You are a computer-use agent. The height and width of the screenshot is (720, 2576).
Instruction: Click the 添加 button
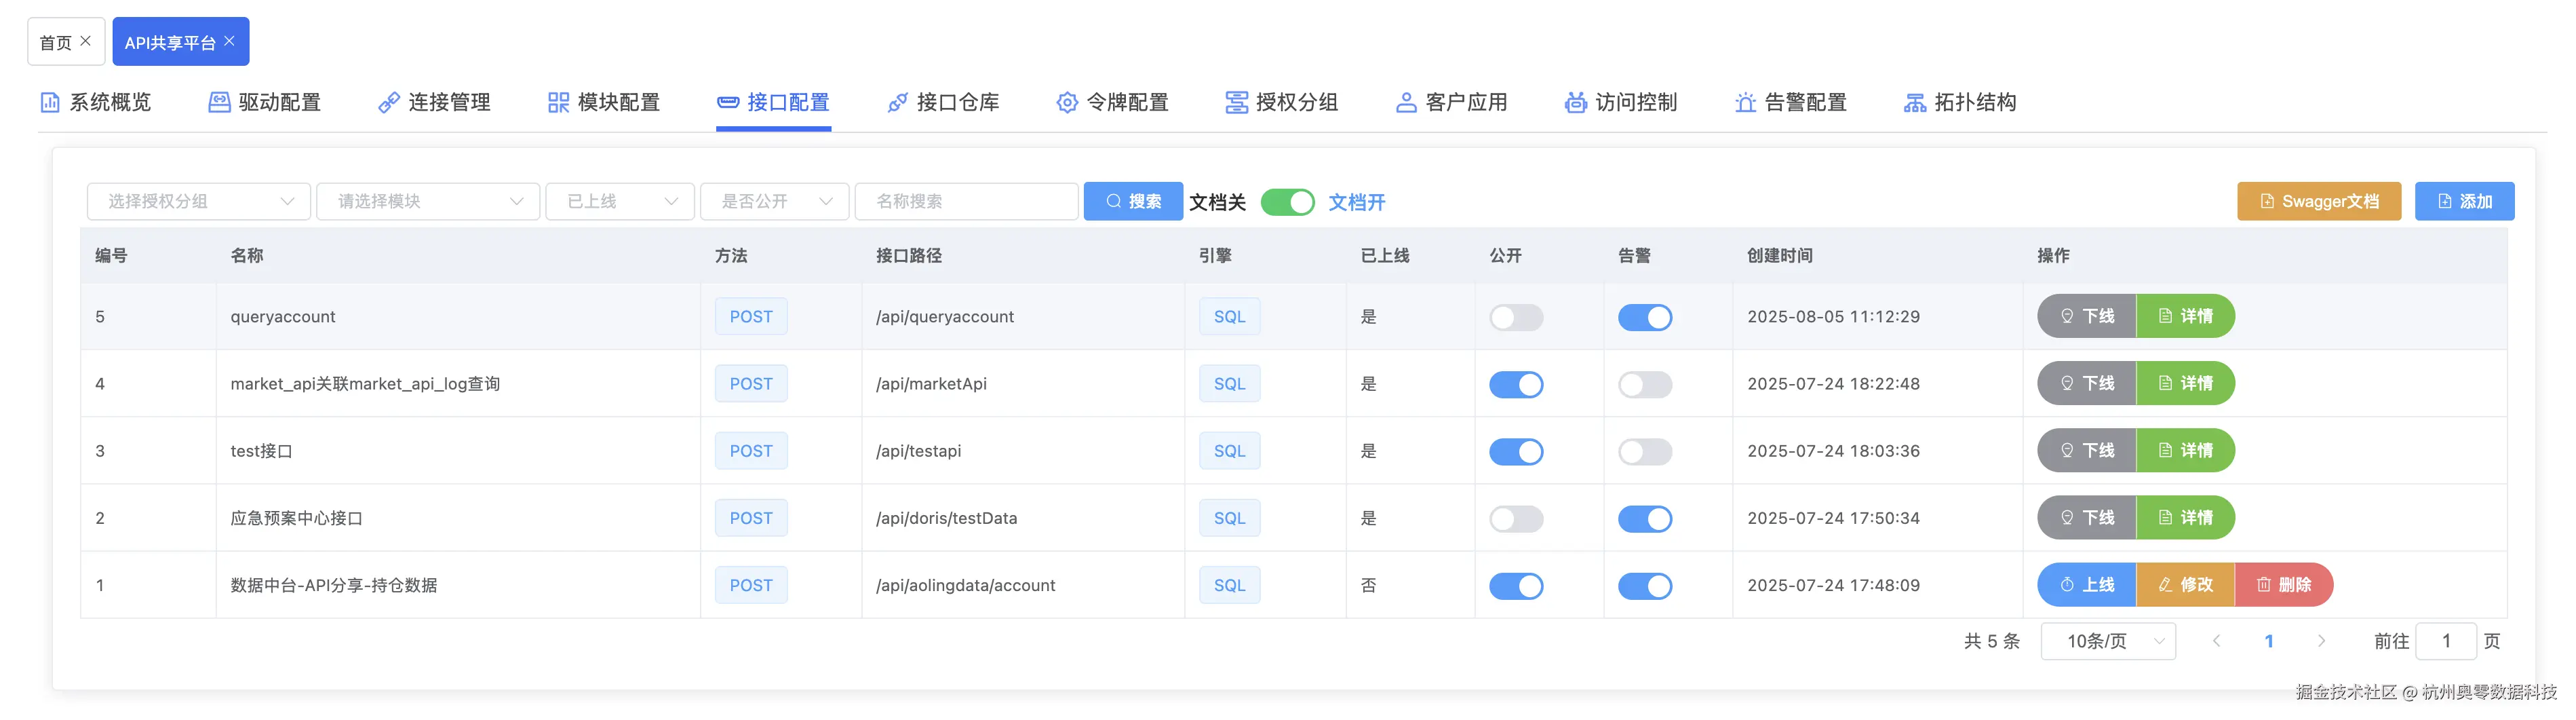click(x=2464, y=201)
